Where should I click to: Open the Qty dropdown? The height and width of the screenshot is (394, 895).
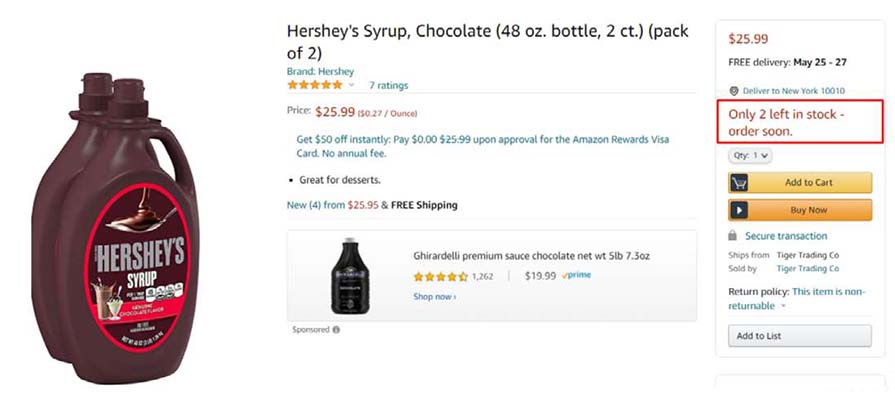[x=750, y=155]
